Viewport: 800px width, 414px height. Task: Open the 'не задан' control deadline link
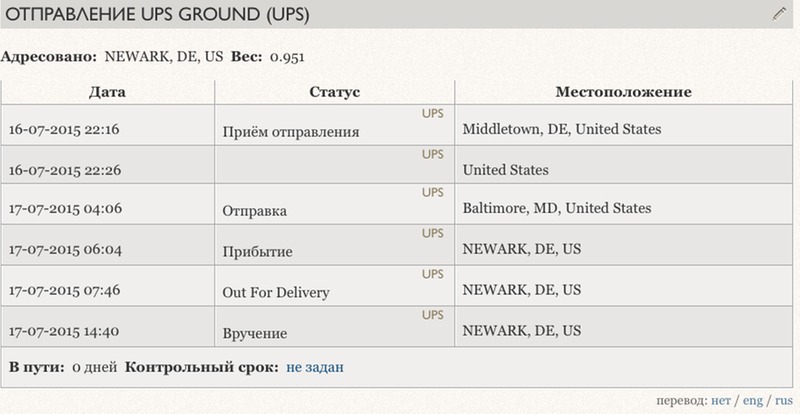[x=315, y=367]
